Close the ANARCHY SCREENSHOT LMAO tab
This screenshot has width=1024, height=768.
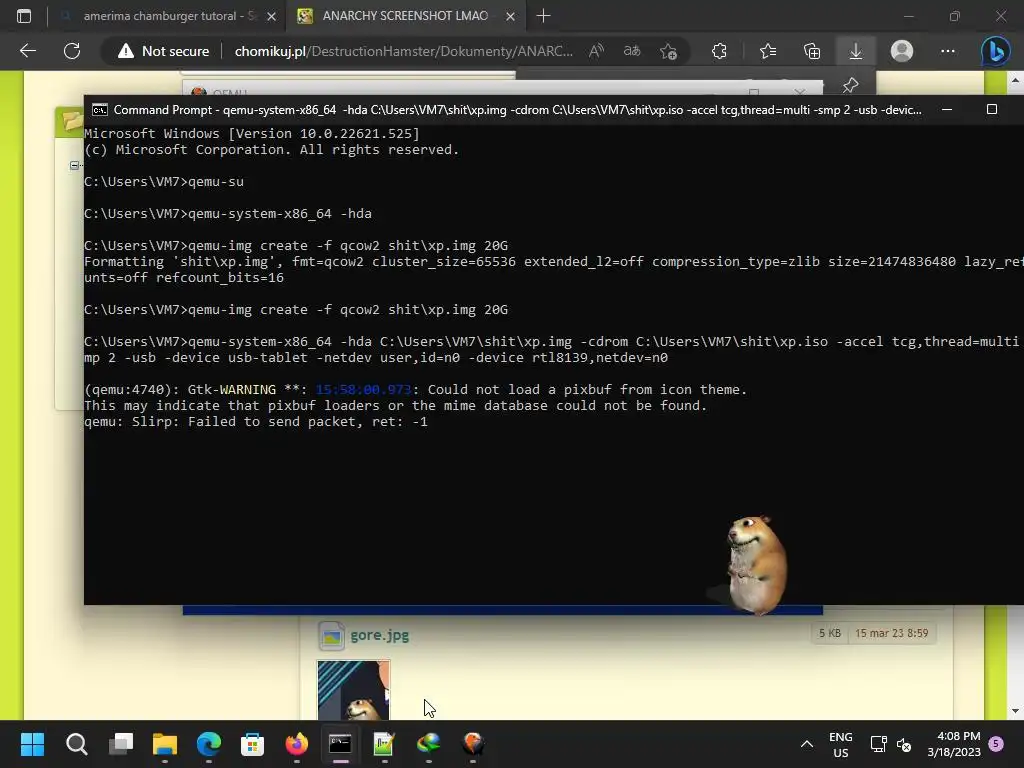pos(510,16)
